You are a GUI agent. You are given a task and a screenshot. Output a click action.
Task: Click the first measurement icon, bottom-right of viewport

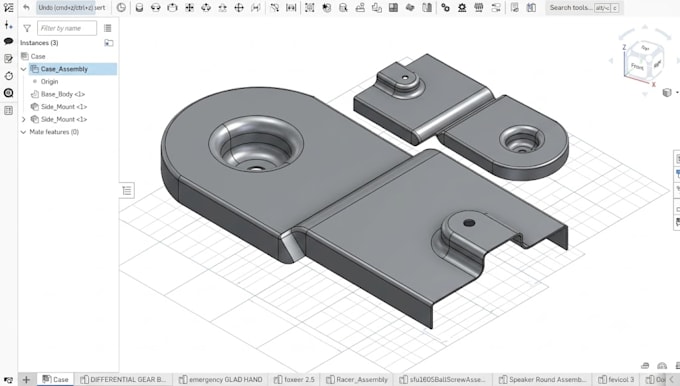pyautogui.click(x=645, y=366)
